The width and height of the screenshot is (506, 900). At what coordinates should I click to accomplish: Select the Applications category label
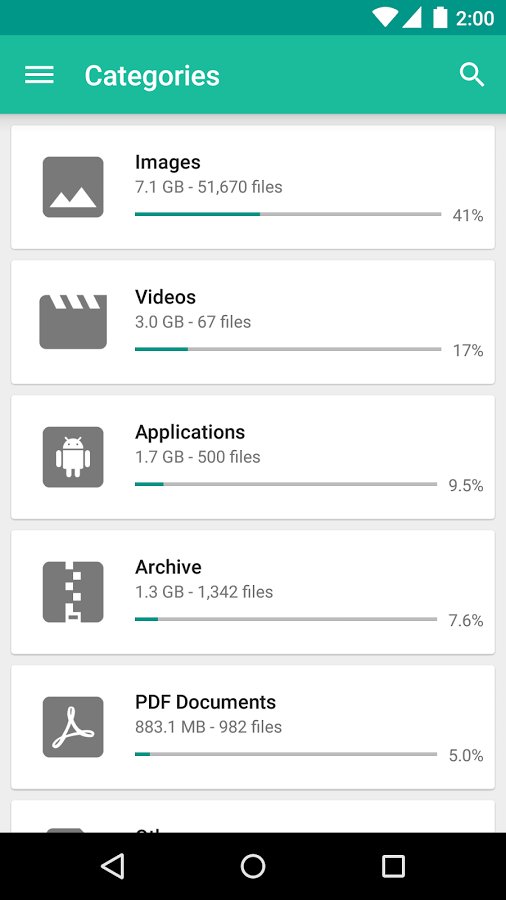tap(190, 432)
